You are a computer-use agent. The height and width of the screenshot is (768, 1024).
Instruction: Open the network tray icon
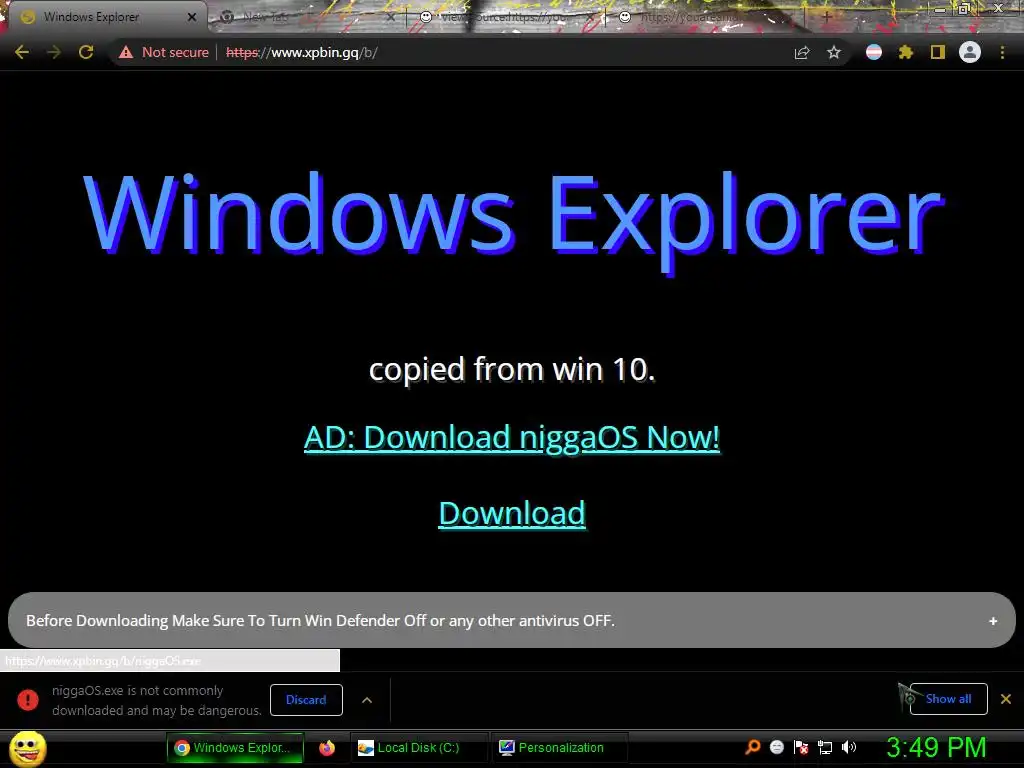[825, 747]
